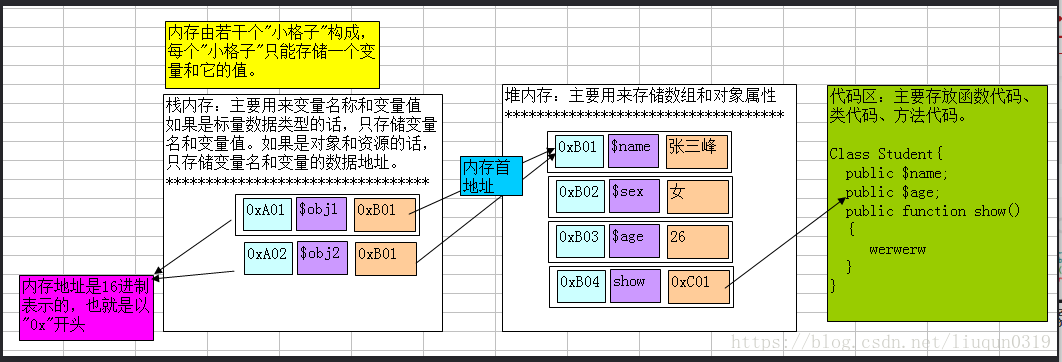Screen dimensions: 1062x362
Task: Click the "public function show()" code line
Action: (933, 212)
